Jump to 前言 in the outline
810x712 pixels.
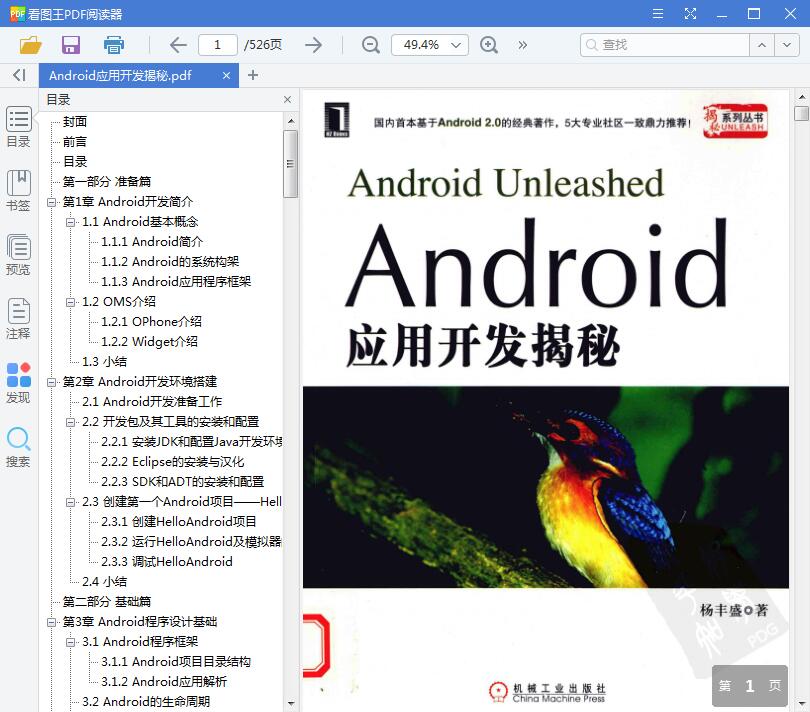(x=75, y=142)
